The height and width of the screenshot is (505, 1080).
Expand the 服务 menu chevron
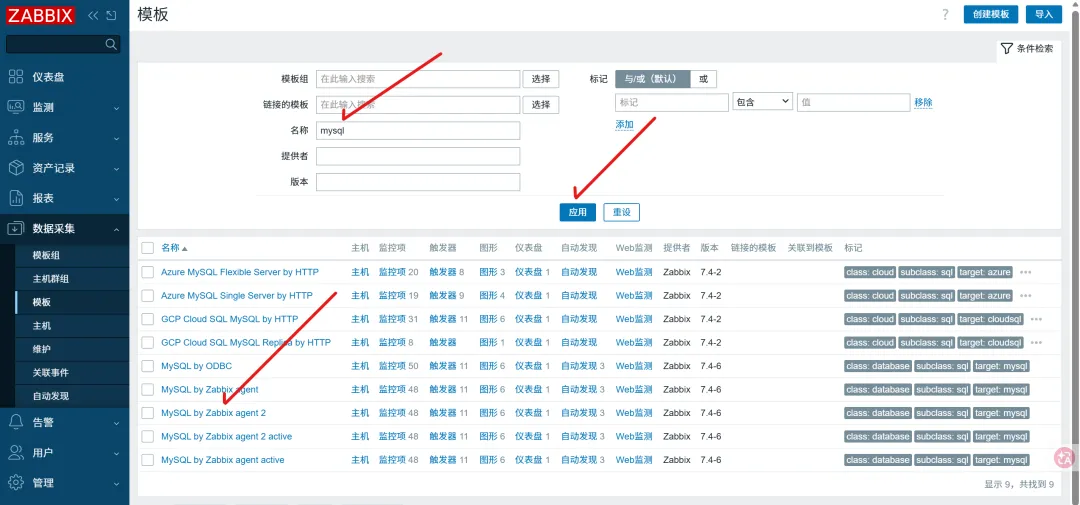pyautogui.click(x=116, y=138)
